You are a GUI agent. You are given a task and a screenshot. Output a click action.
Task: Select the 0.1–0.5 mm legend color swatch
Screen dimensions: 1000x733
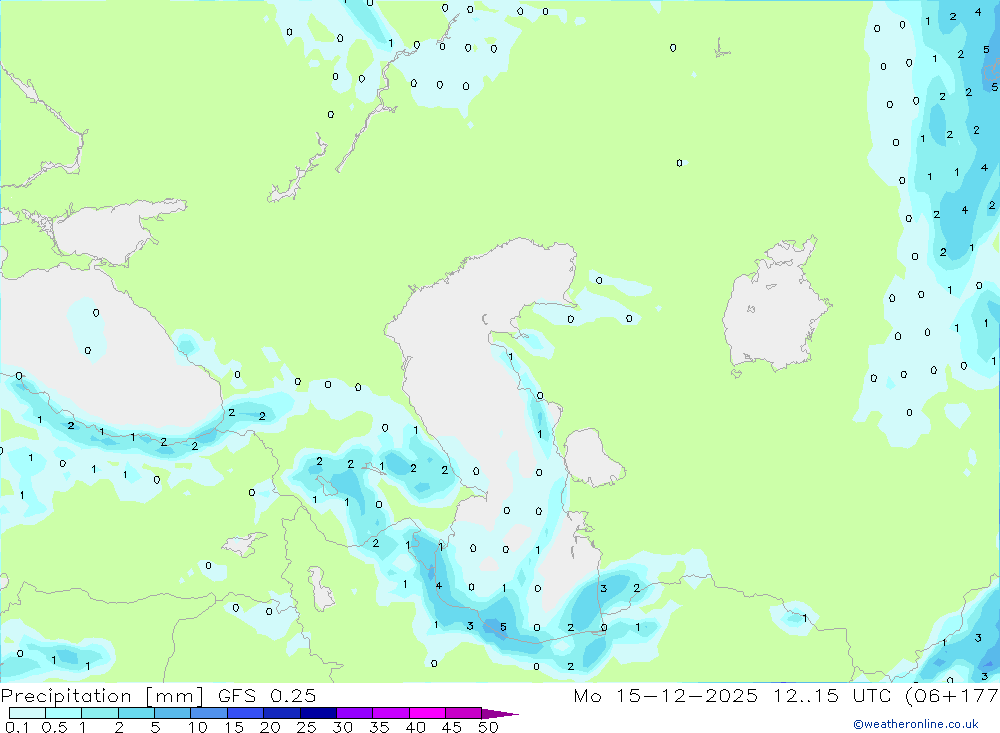[27, 713]
